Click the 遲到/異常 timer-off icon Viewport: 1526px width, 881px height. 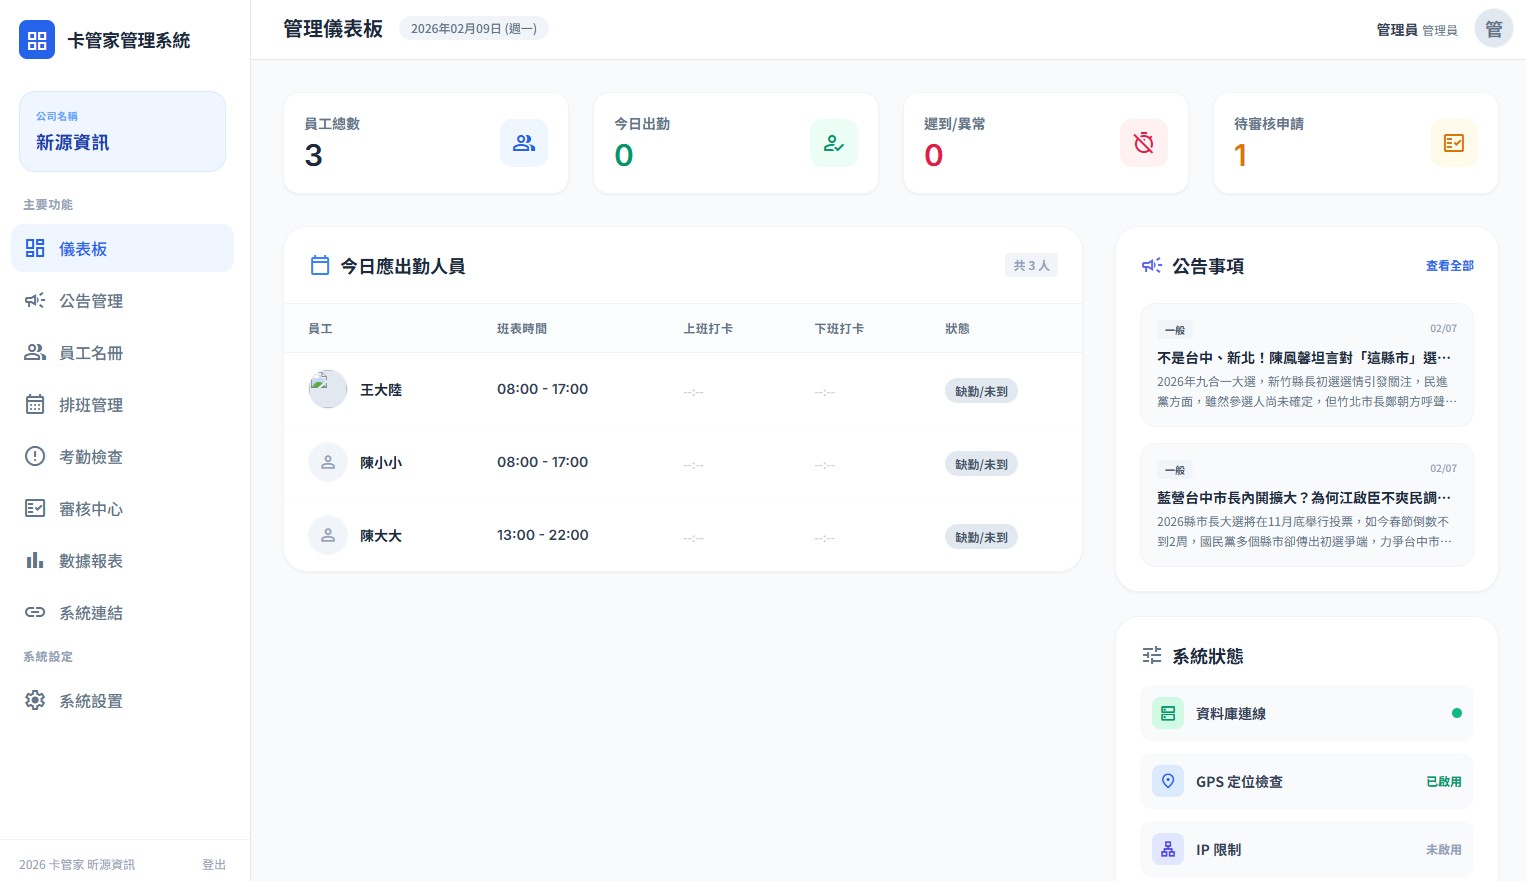tap(1144, 143)
